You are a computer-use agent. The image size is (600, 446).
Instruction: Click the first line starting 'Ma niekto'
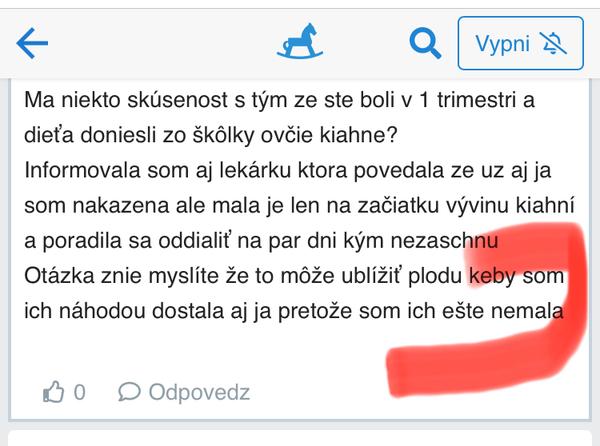pyautogui.click(x=280, y=100)
